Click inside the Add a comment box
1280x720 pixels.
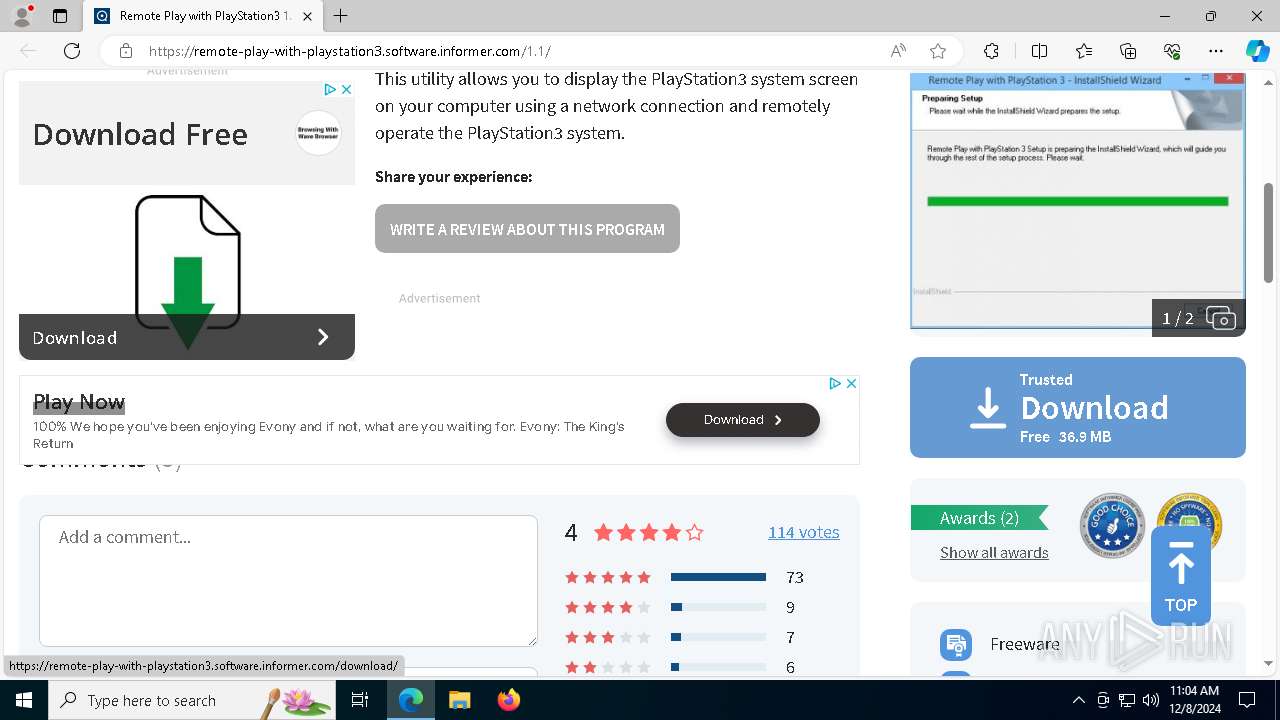point(288,581)
